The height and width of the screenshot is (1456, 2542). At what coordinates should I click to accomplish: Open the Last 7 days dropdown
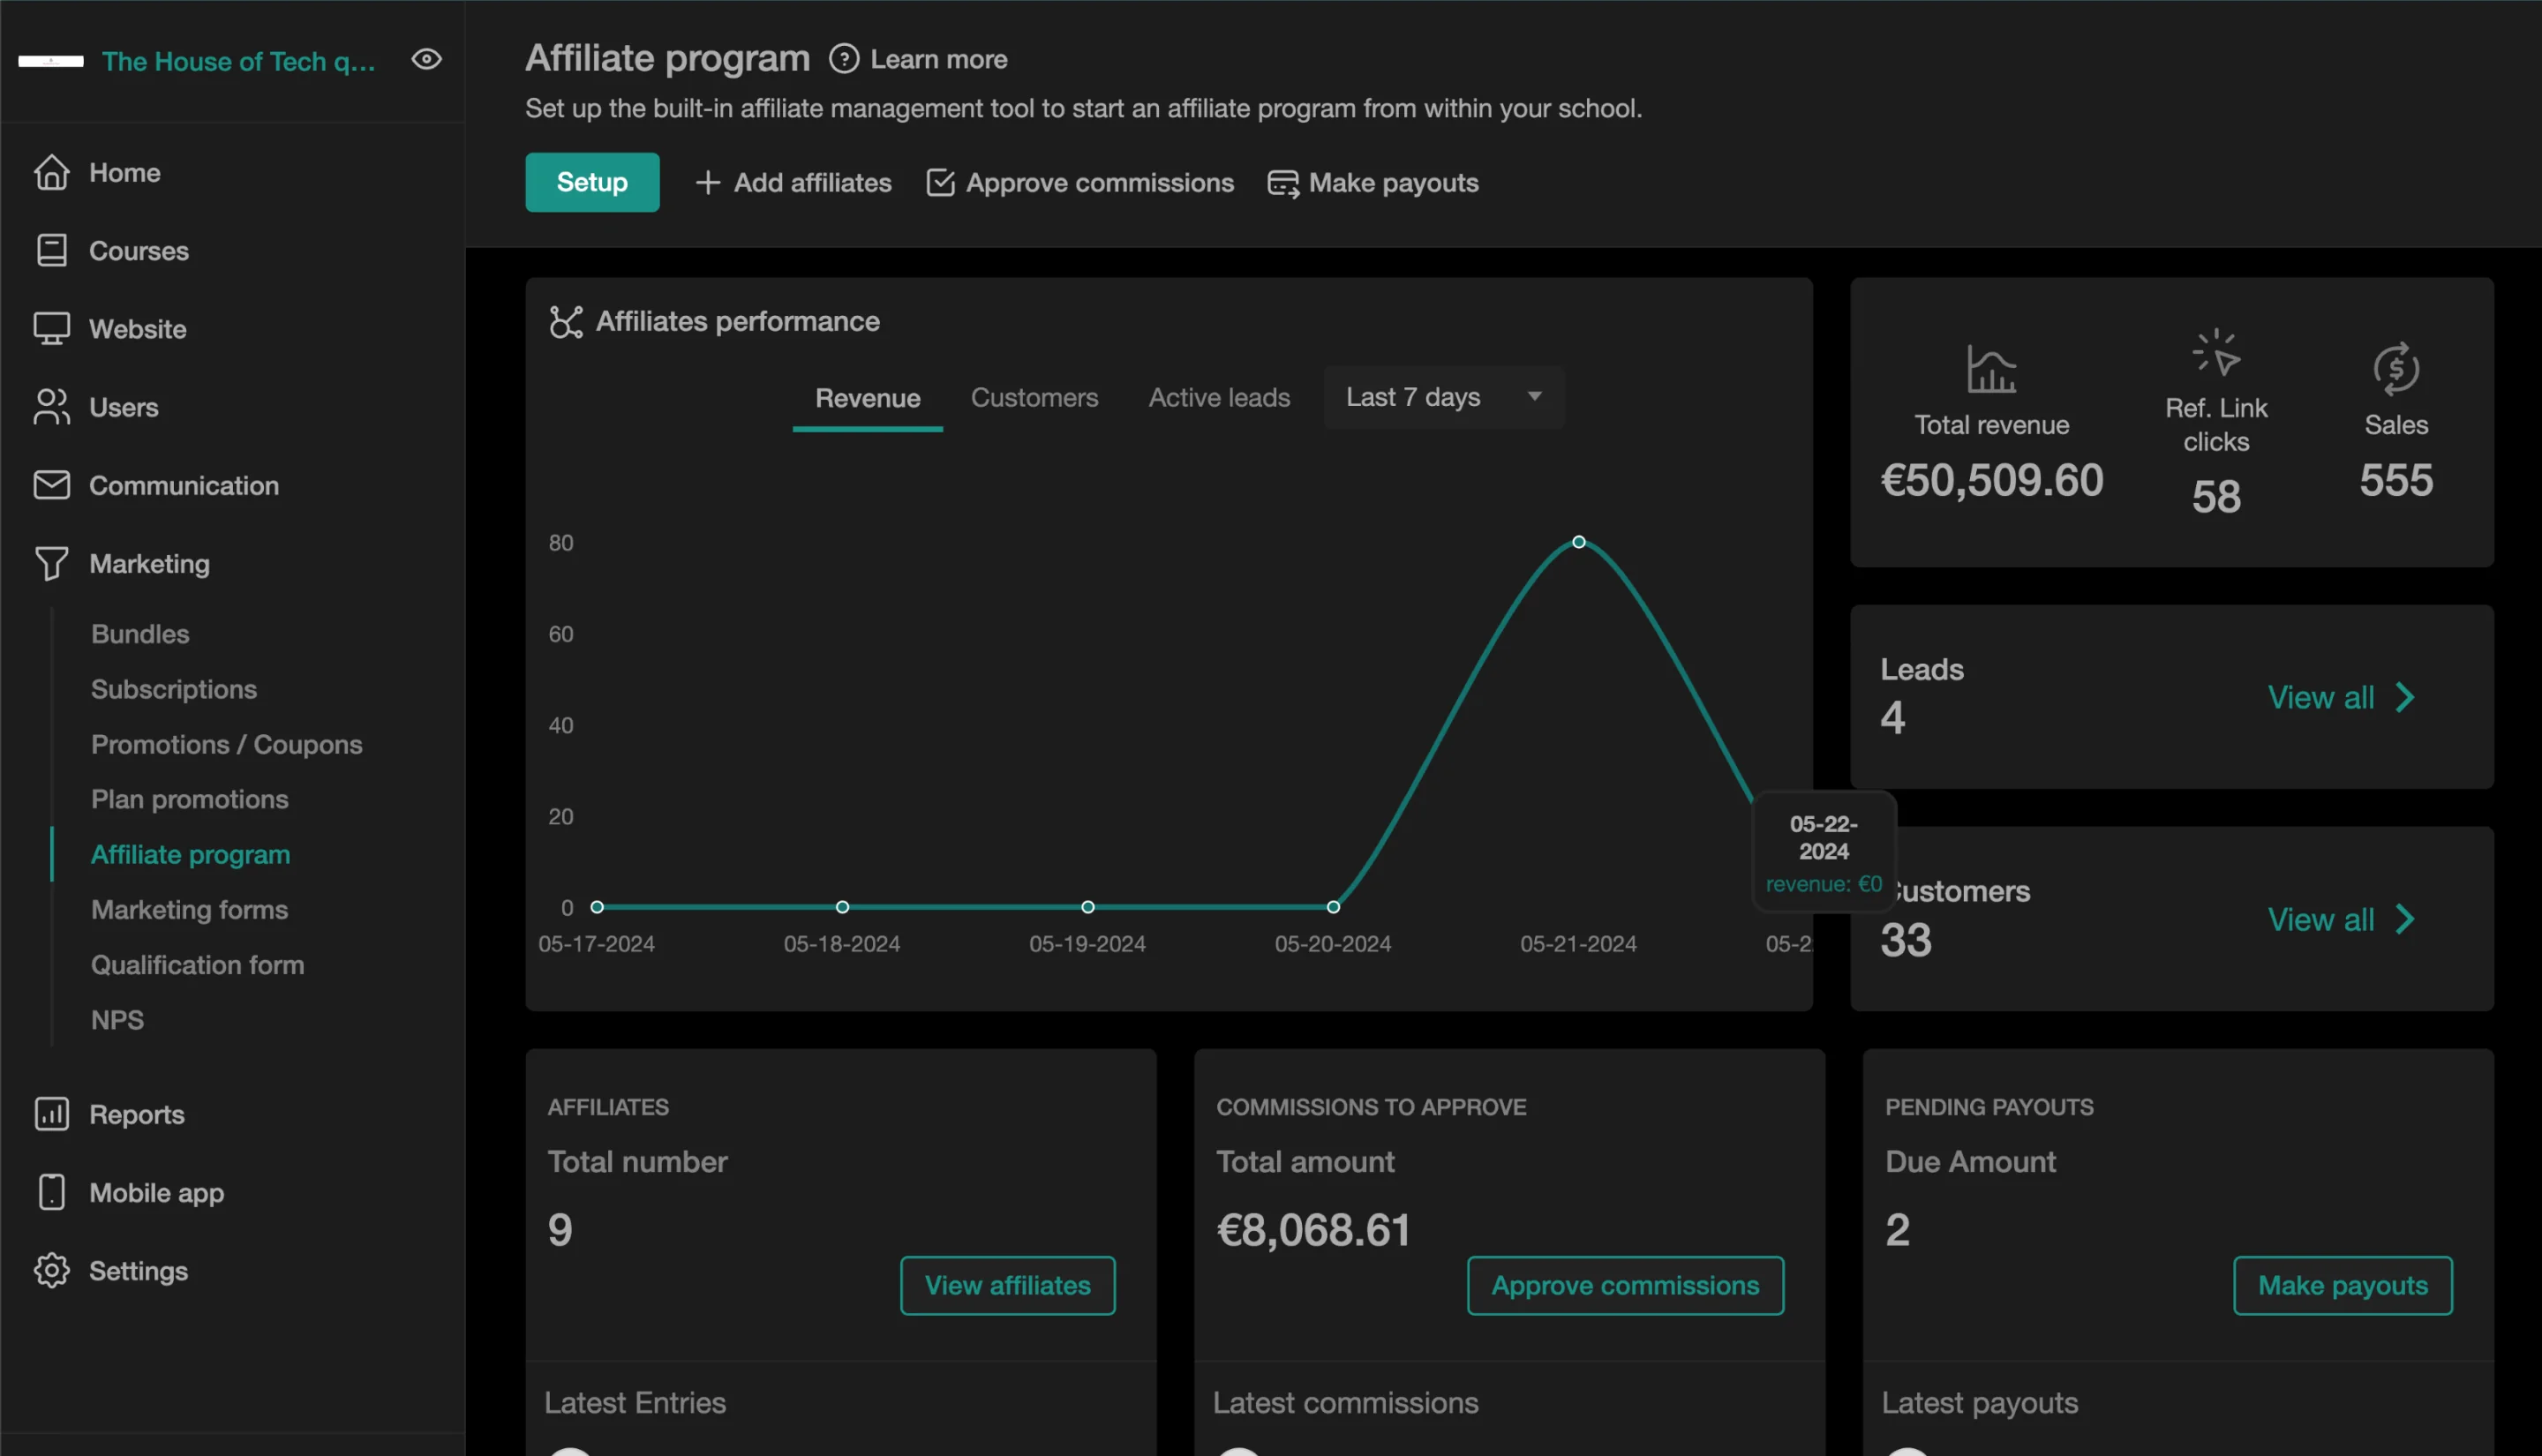pyautogui.click(x=1443, y=397)
